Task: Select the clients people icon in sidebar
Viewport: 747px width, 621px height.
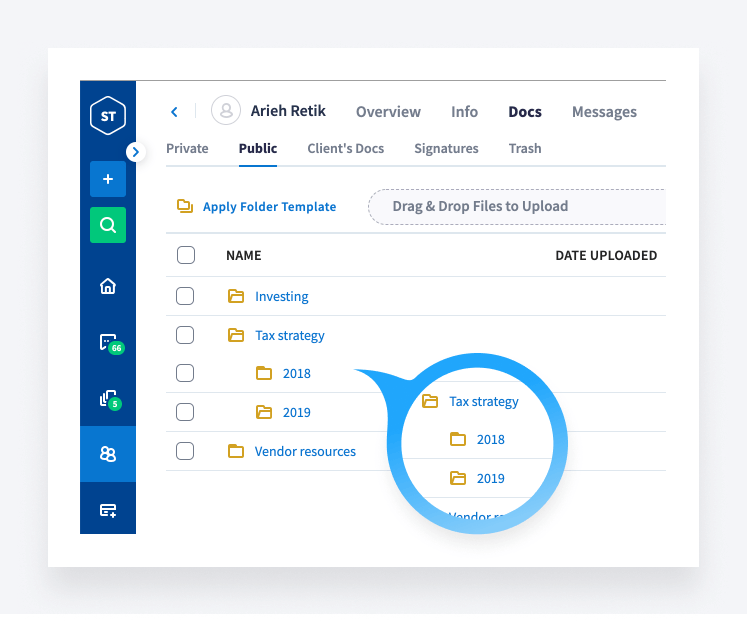Action: click(108, 454)
